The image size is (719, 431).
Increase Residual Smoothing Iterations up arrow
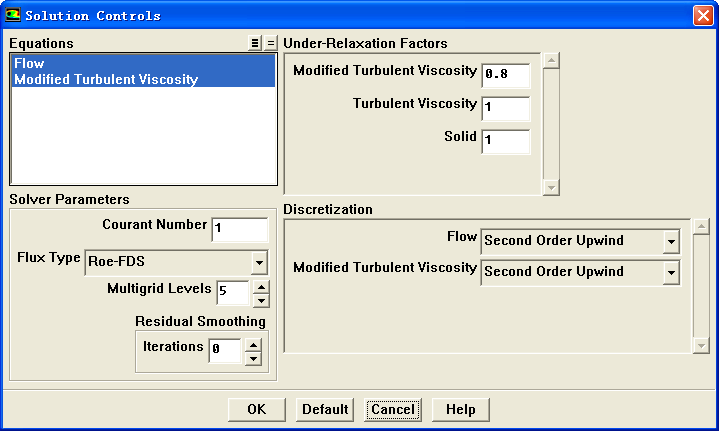click(252, 344)
